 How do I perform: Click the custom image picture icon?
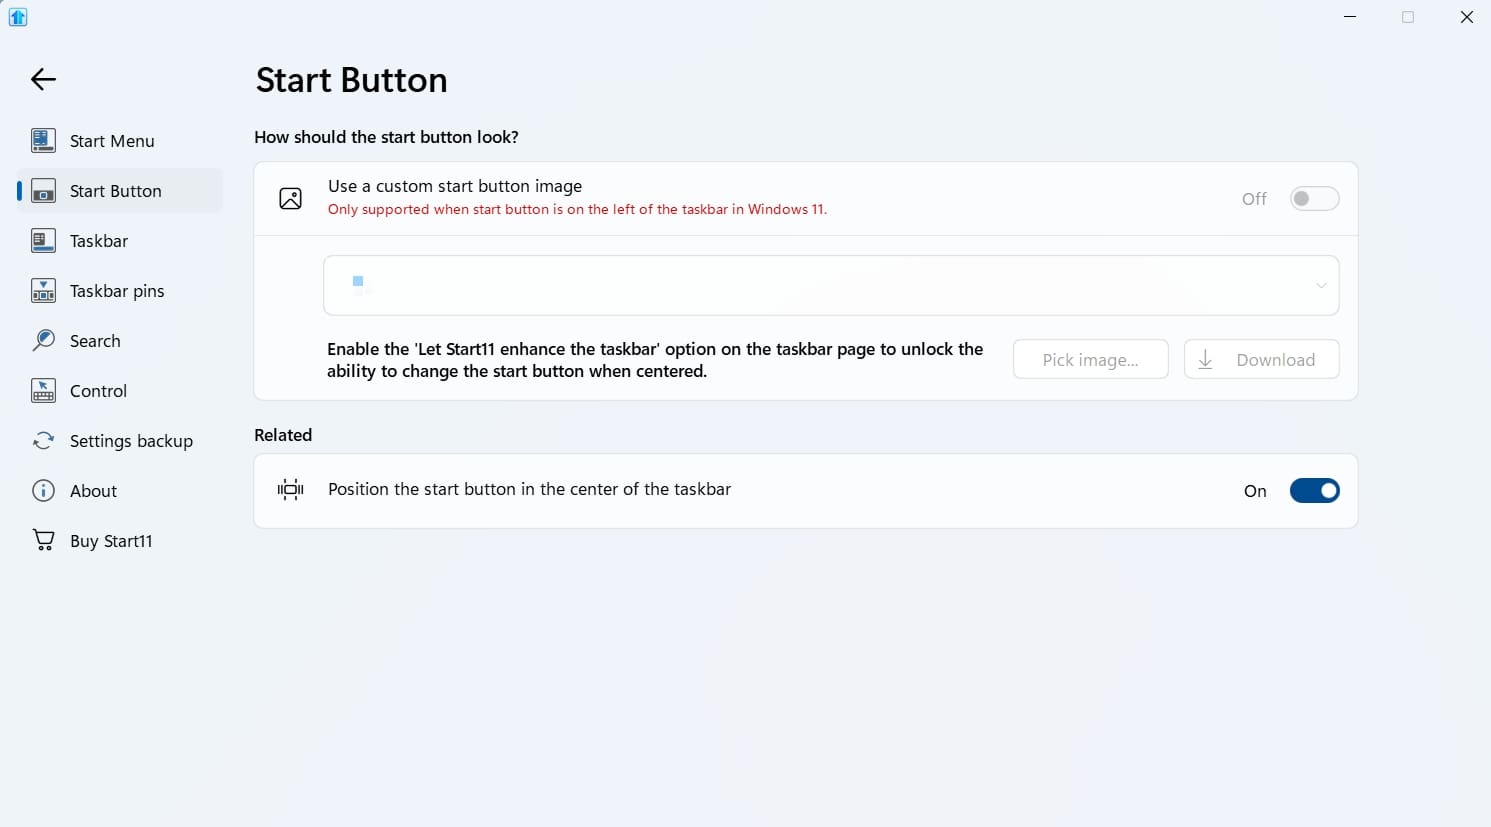291,199
